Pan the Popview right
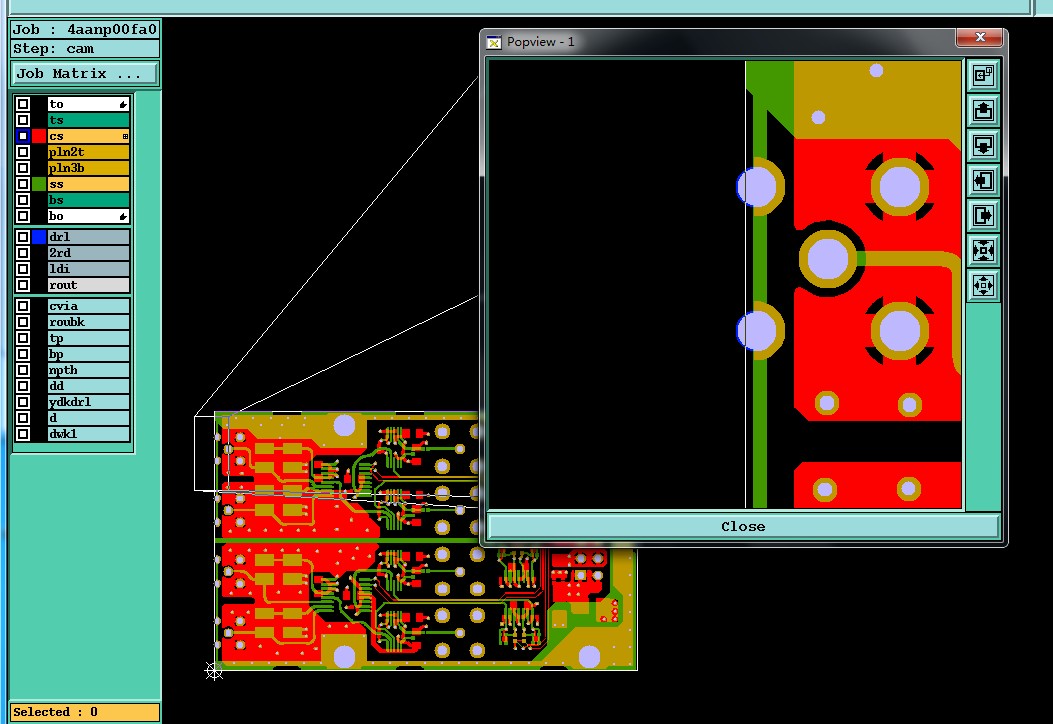The width and height of the screenshot is (1053, 724). [983, 215]
